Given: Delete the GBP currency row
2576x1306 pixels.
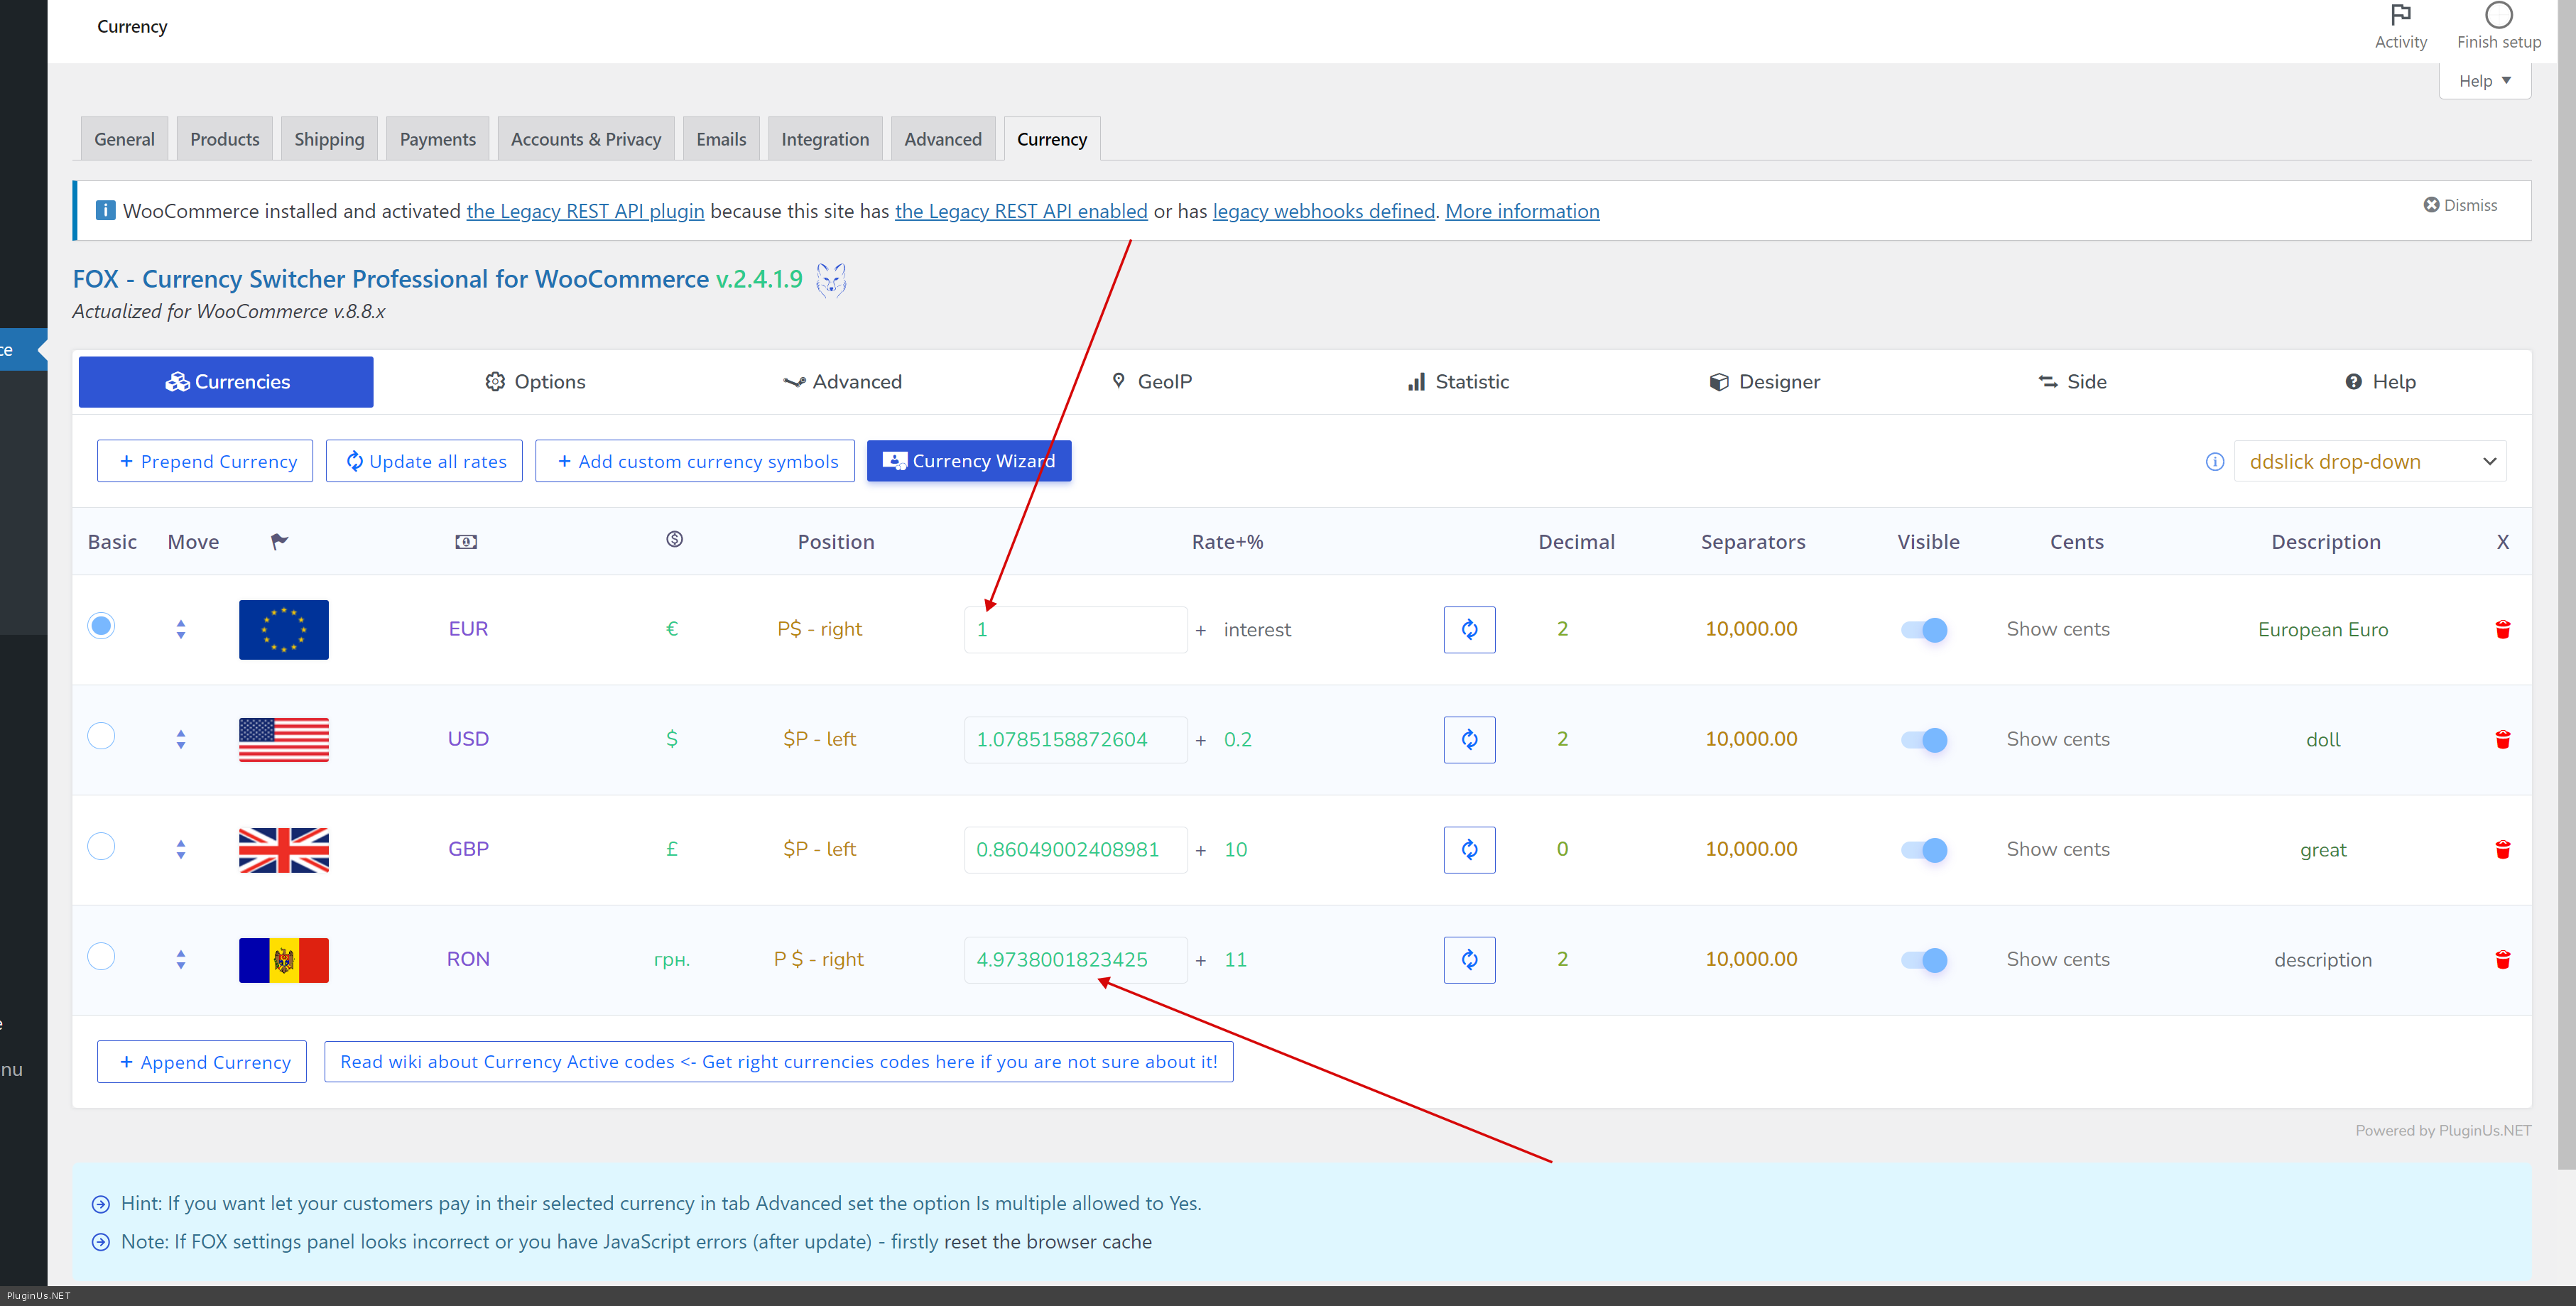Looking at the screenshot, I should pos(2502,849).
